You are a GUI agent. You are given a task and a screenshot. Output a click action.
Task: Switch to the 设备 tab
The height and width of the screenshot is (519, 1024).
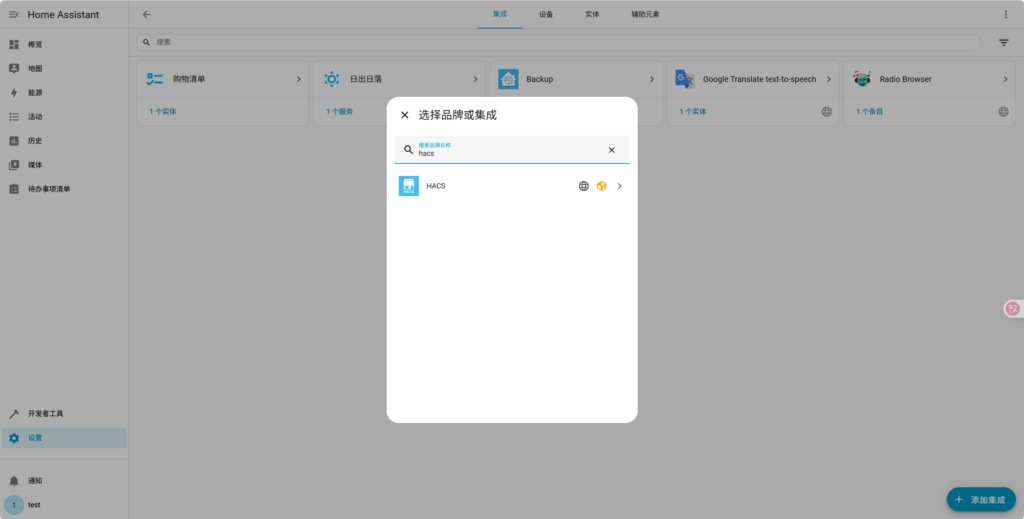pos(546,15)
